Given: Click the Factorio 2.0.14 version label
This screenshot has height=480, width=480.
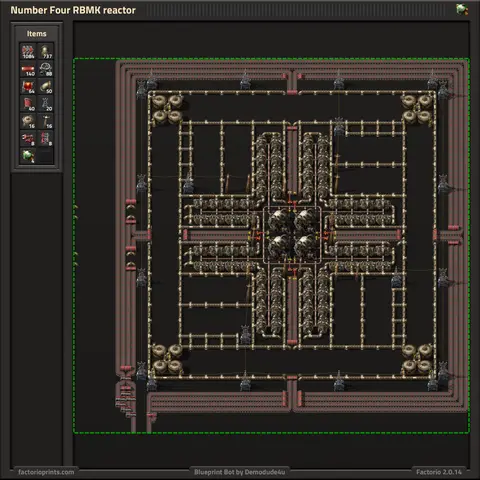Looking at the screenshot, I should (439, 472).
